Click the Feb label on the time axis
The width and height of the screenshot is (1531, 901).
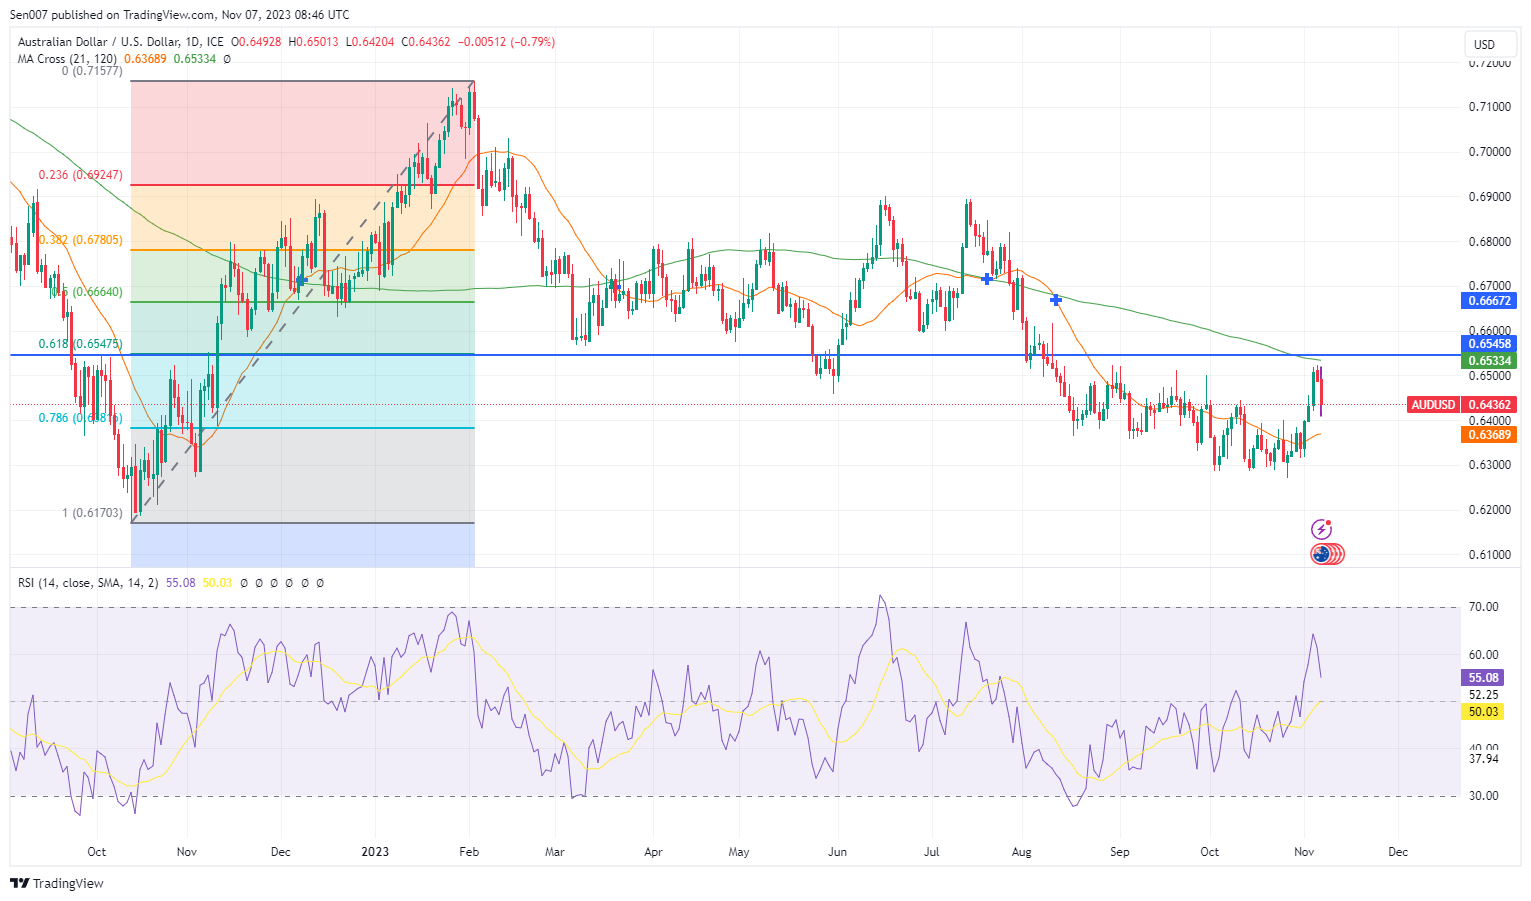tap(469, 852)
